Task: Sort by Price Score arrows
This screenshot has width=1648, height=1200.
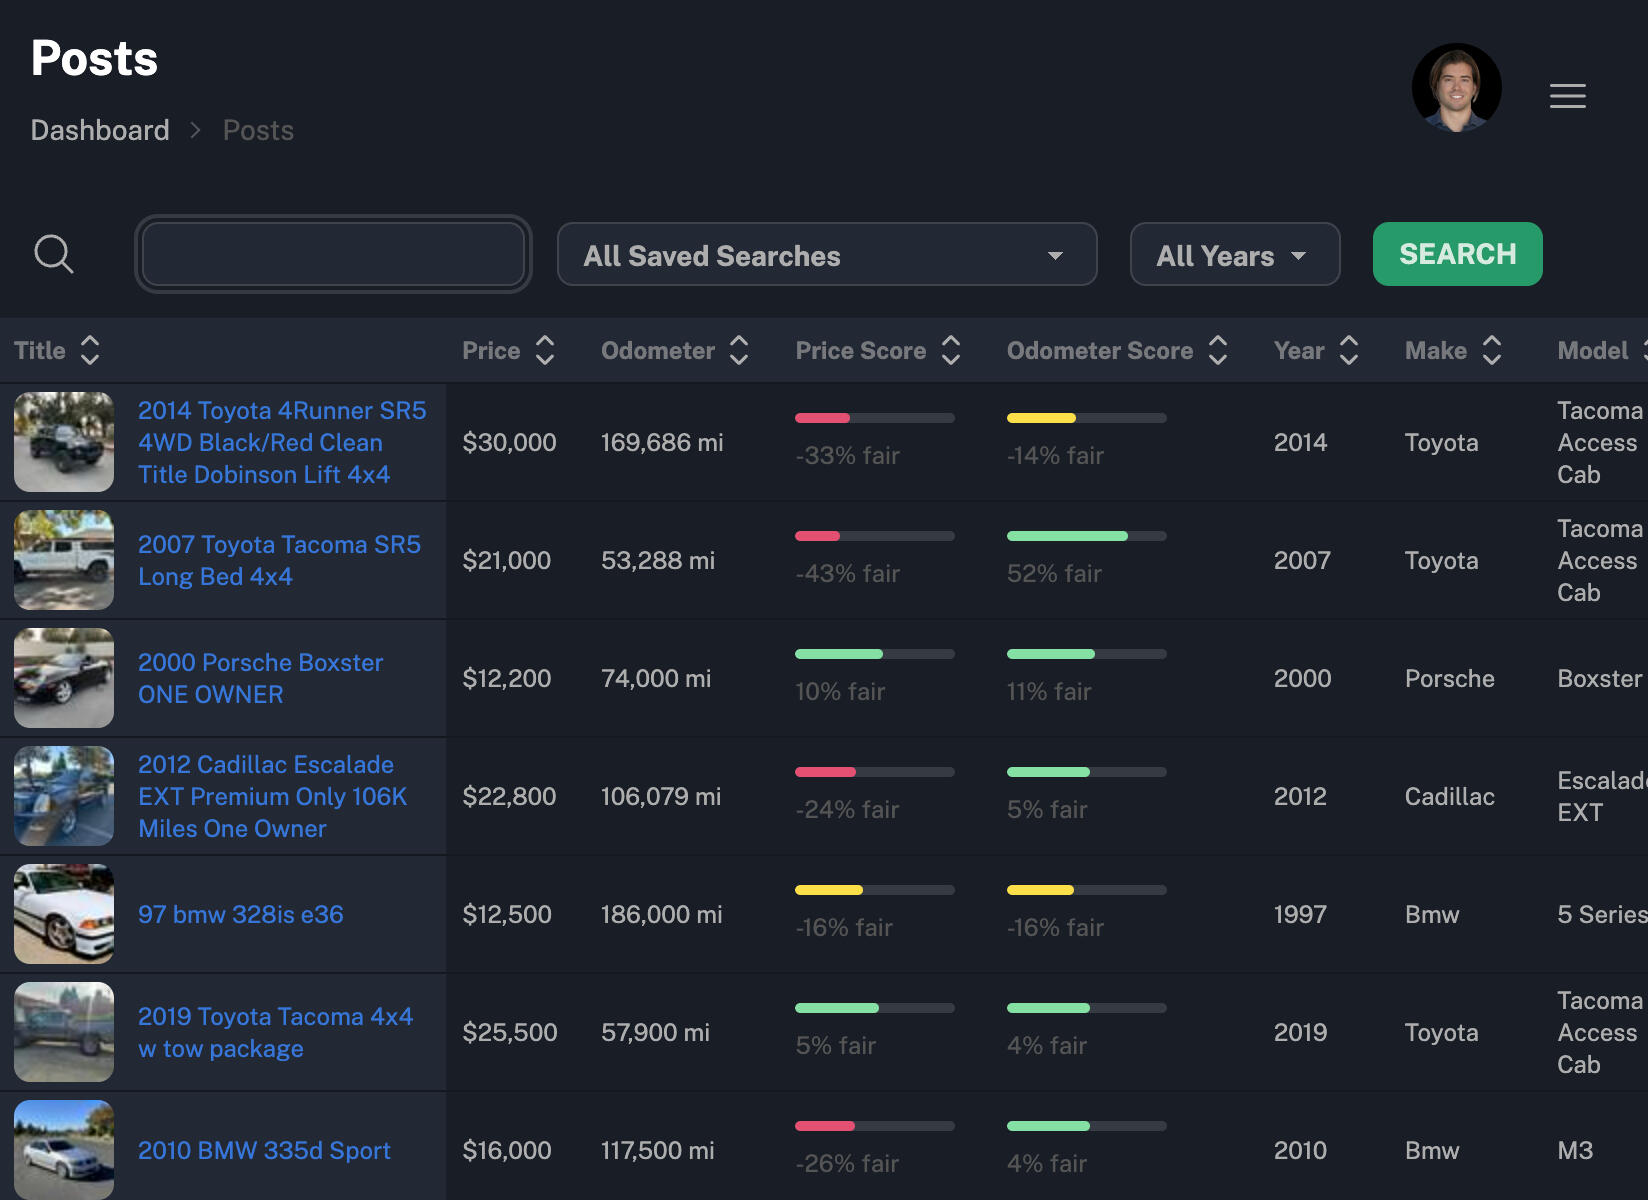Action: (951, 351)
